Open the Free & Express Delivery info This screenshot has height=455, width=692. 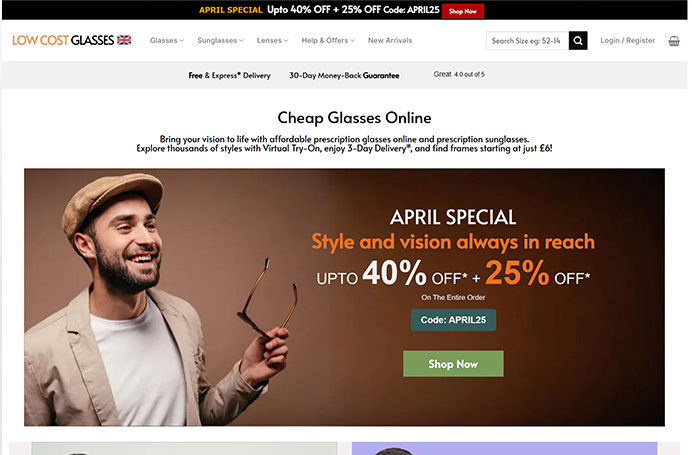tap(229, 75)
